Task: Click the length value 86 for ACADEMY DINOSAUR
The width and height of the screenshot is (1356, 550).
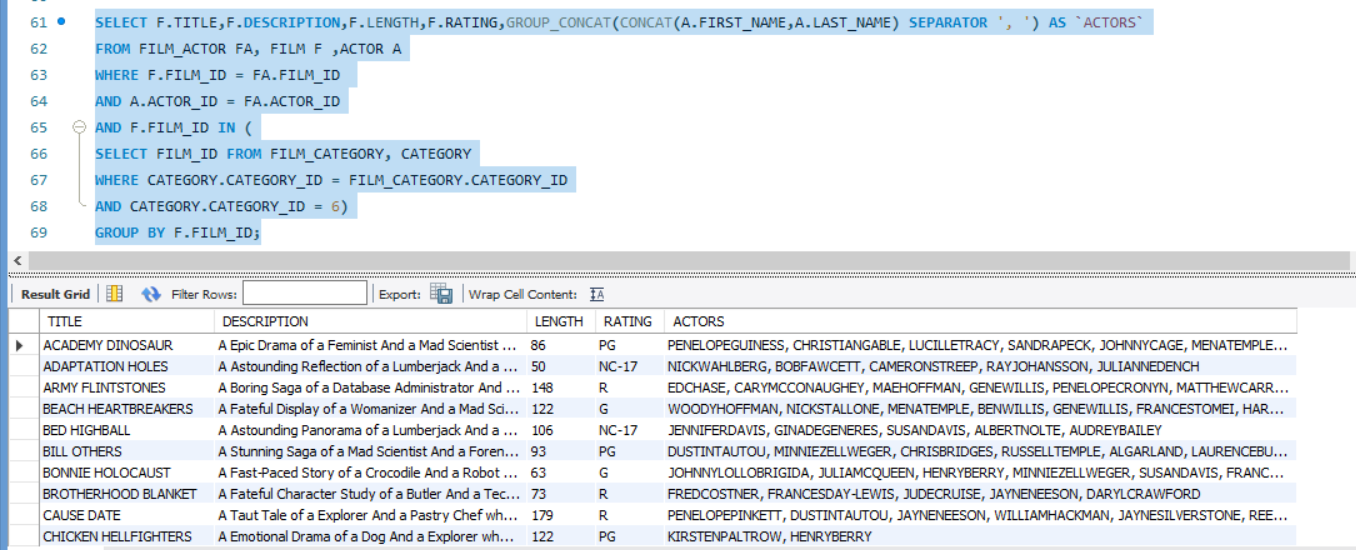Action: click(x=560, y=345)
